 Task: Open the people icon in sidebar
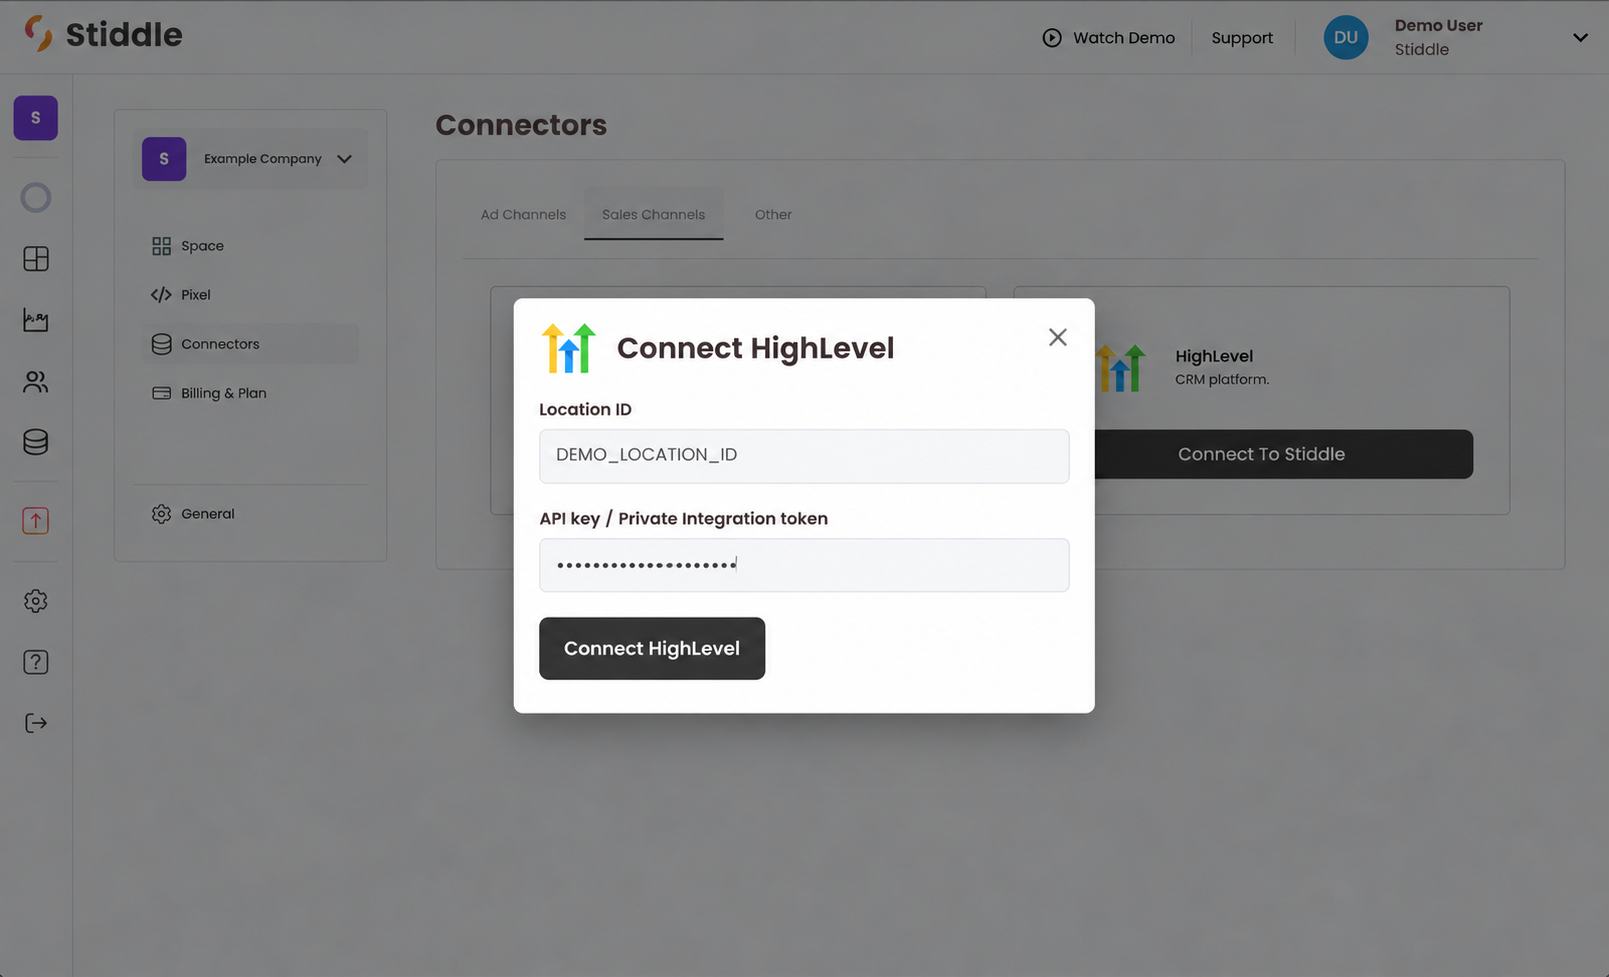pos(36,381)
